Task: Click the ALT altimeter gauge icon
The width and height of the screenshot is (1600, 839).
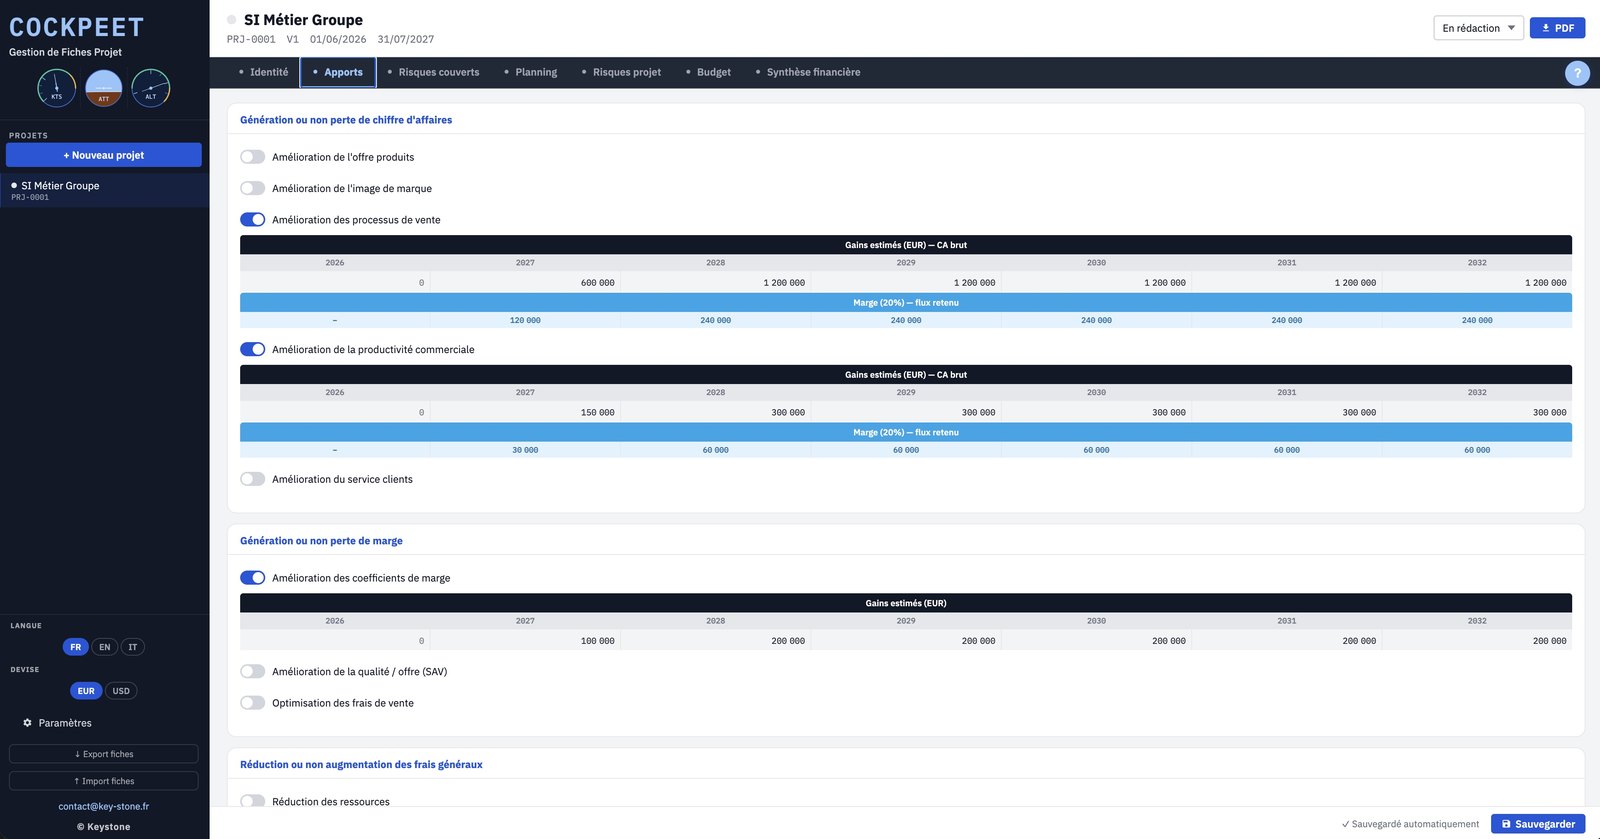Action: [x=151, y=88]
